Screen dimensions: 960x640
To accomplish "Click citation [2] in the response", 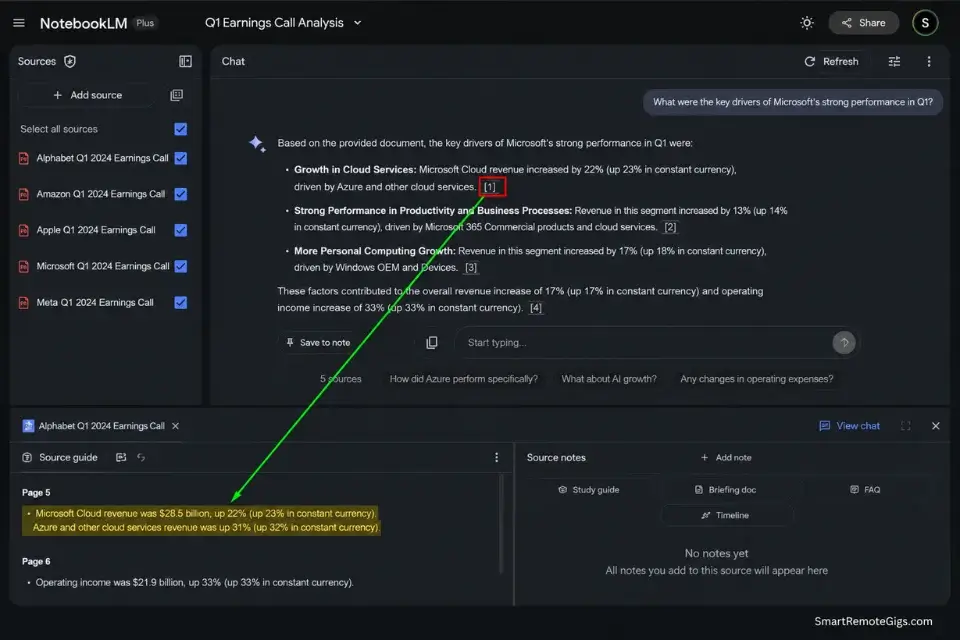I will [670, 227].
